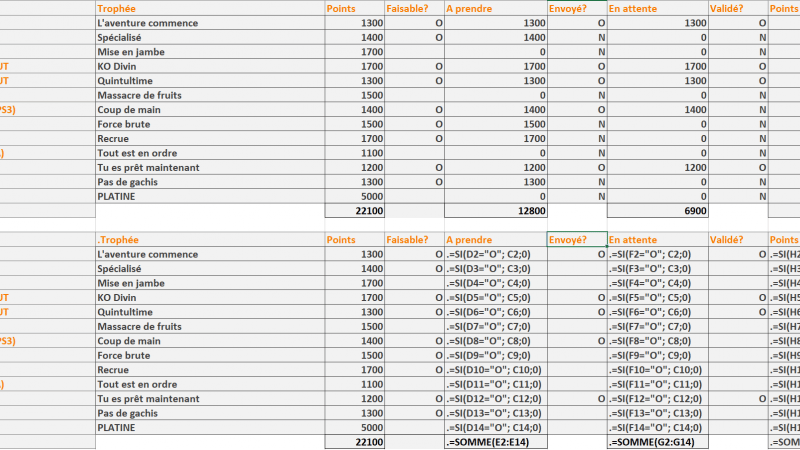Pick the =SI(D6="O"; C6;0) formula cell
The image size is (800, 450).
tap(496, 312)
